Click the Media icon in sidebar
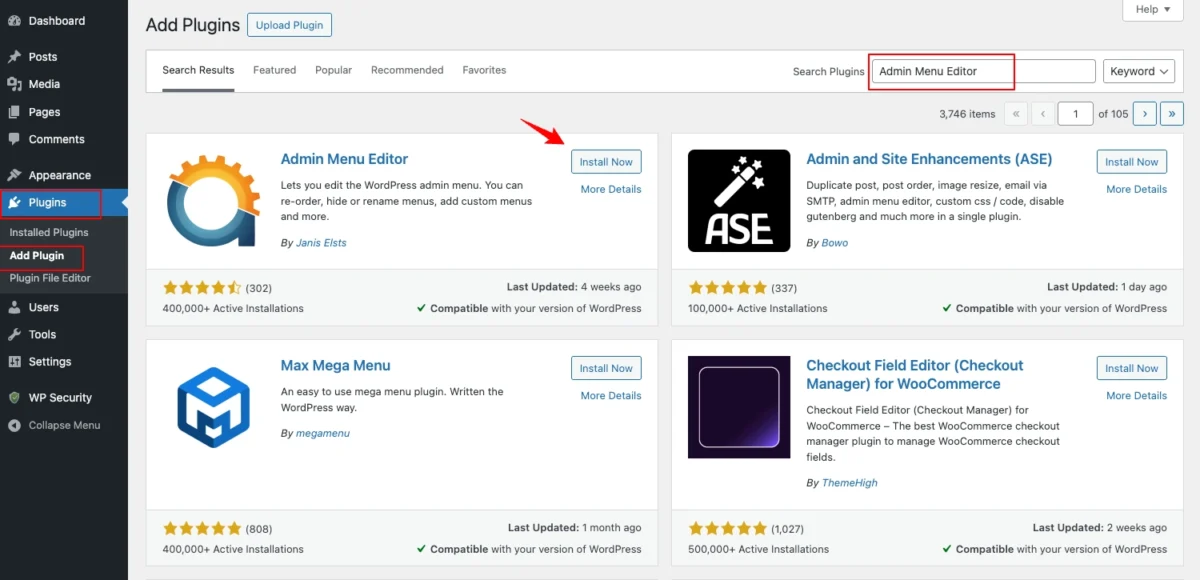This screenshot has height=580, width=1200. pyautogui.click(x=14, y=84)
